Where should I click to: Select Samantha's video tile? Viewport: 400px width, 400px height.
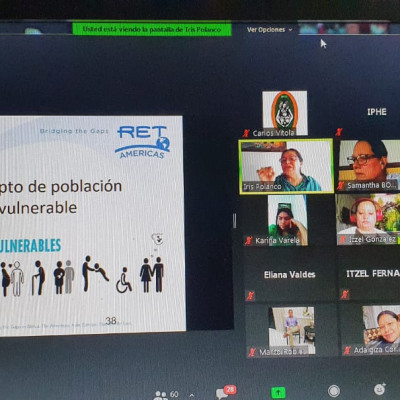pyautogui.click(x=369, y=165)
